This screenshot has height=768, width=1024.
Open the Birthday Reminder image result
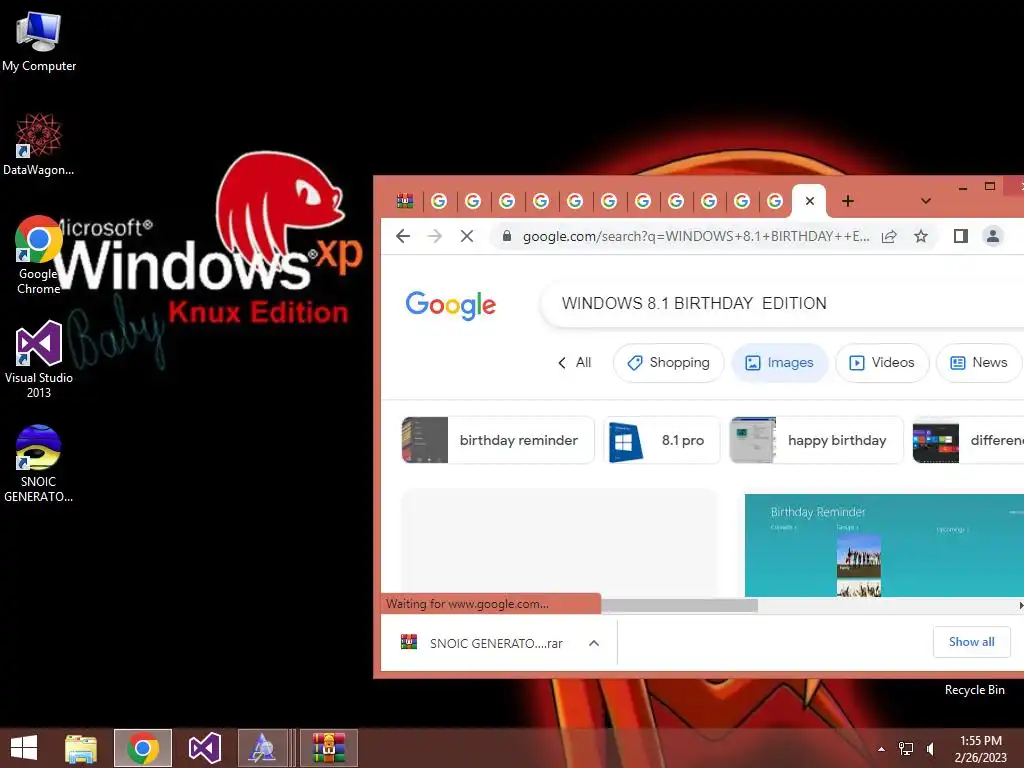point(884,545)
